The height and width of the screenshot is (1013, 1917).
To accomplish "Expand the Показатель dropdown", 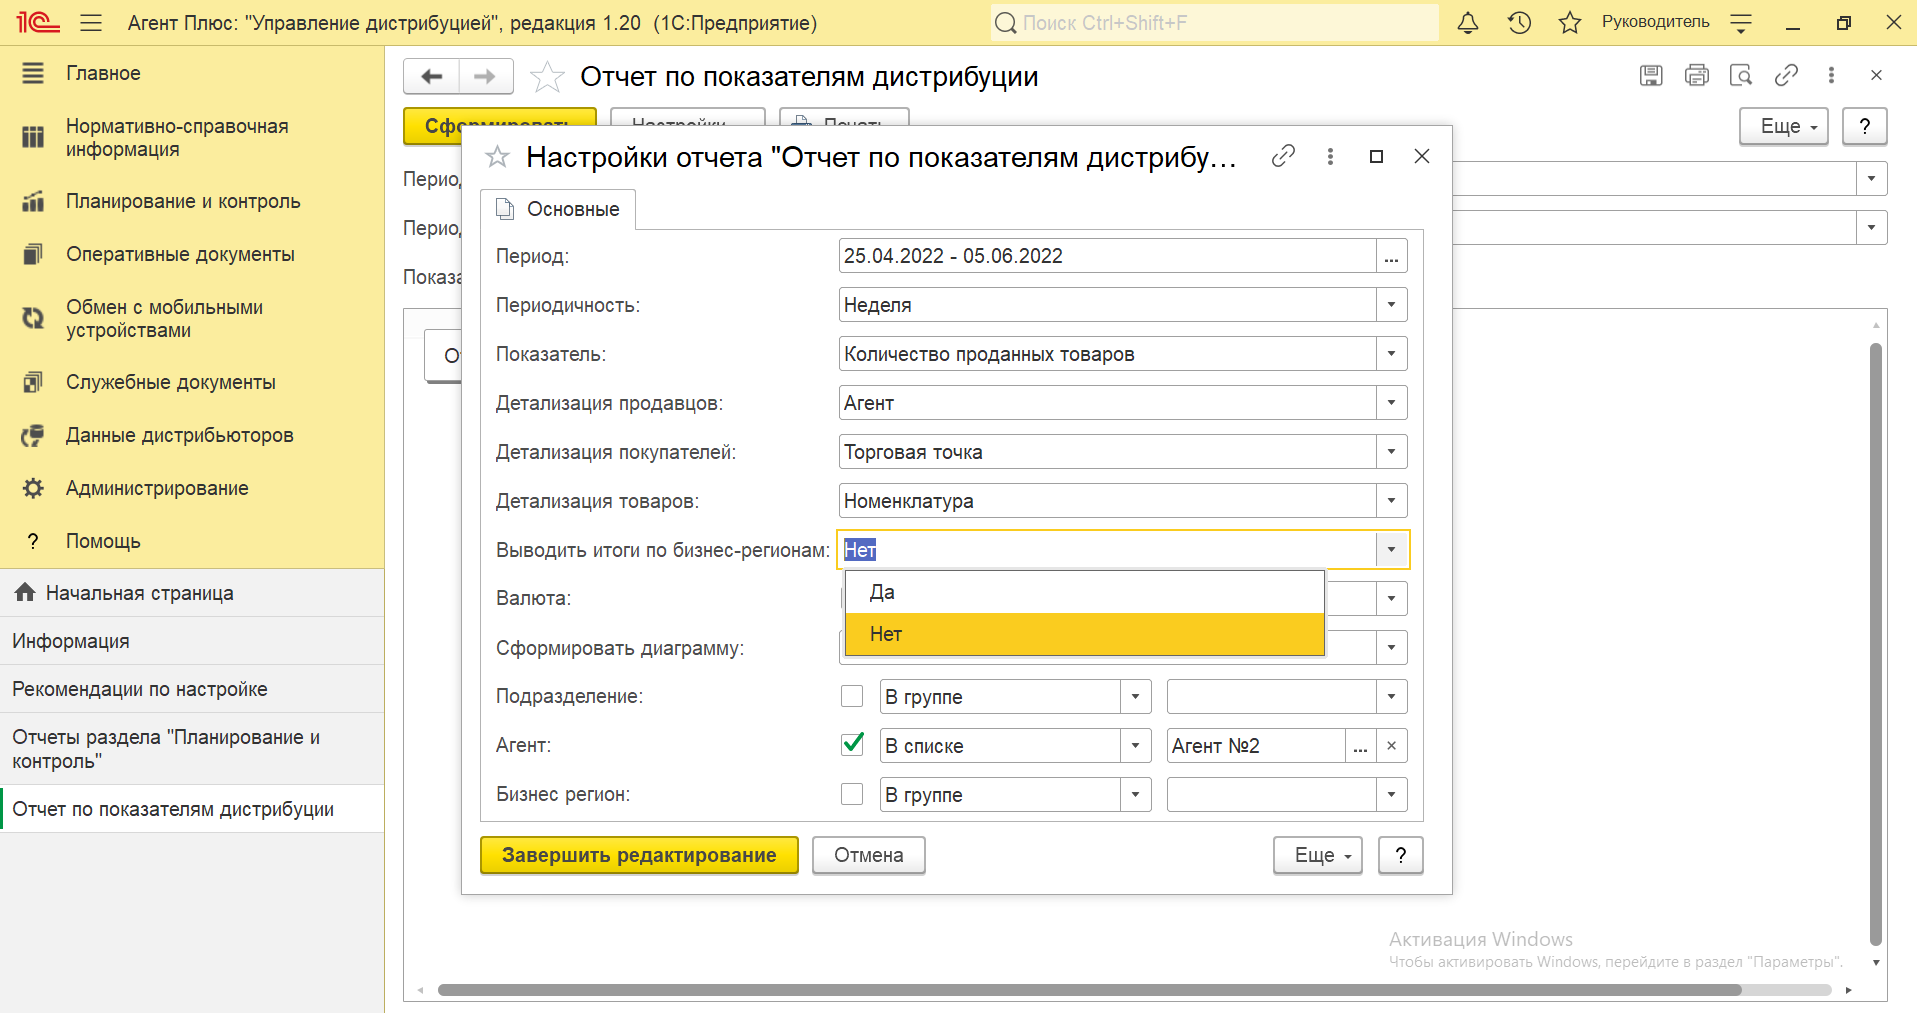I will click(1391, 354).
